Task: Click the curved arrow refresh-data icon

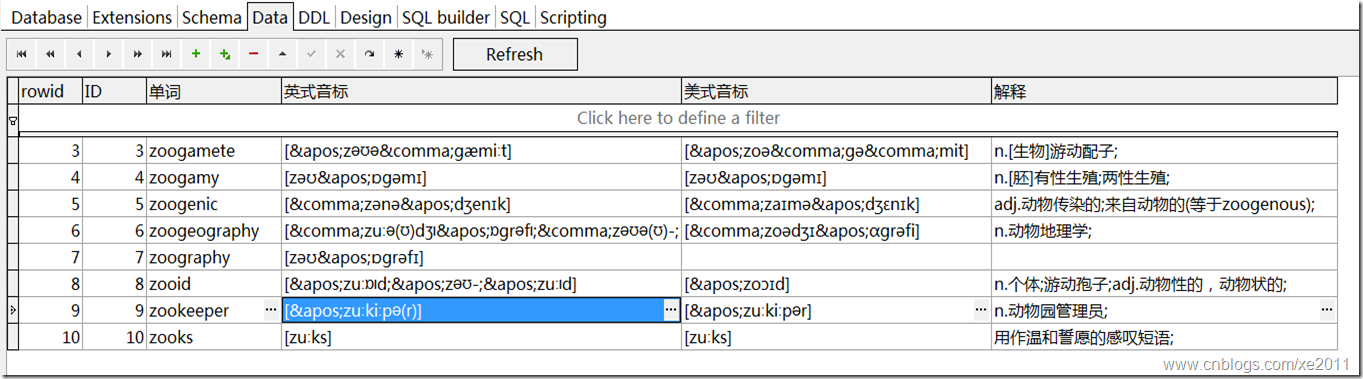Action: [x=370, y=54]
